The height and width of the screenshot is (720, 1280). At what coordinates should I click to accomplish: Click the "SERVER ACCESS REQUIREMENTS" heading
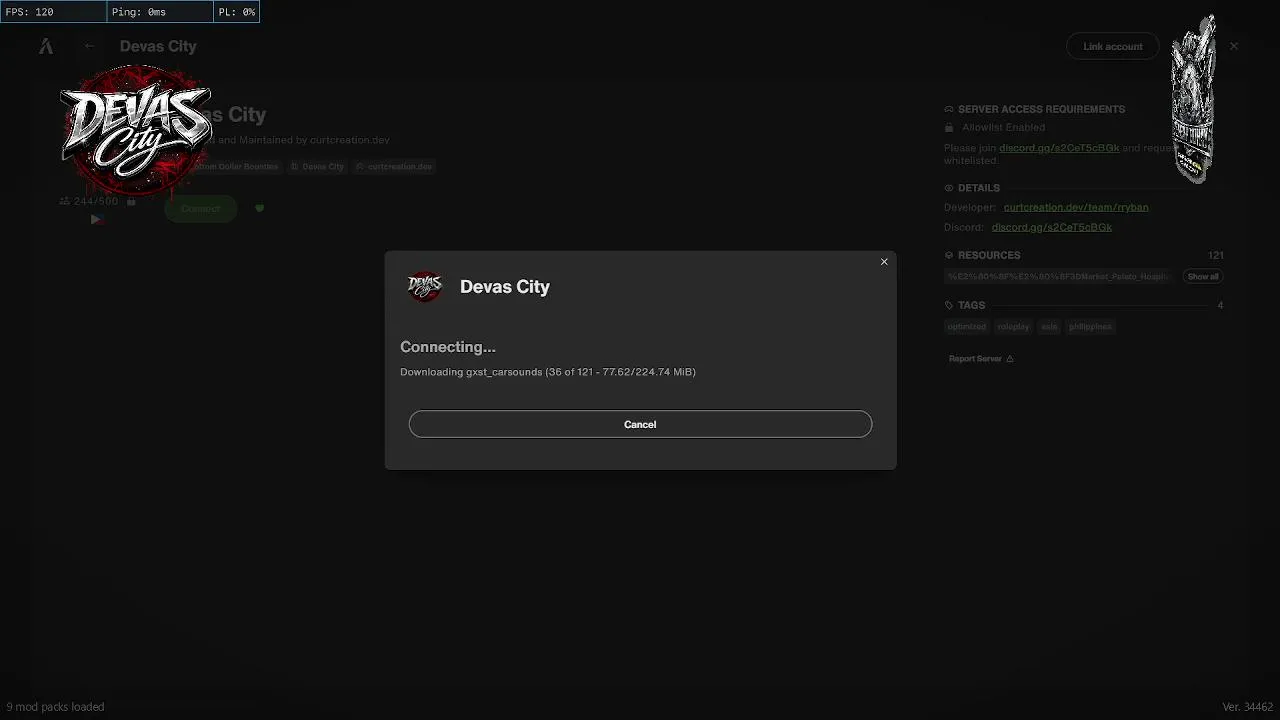pos(1041,109)
